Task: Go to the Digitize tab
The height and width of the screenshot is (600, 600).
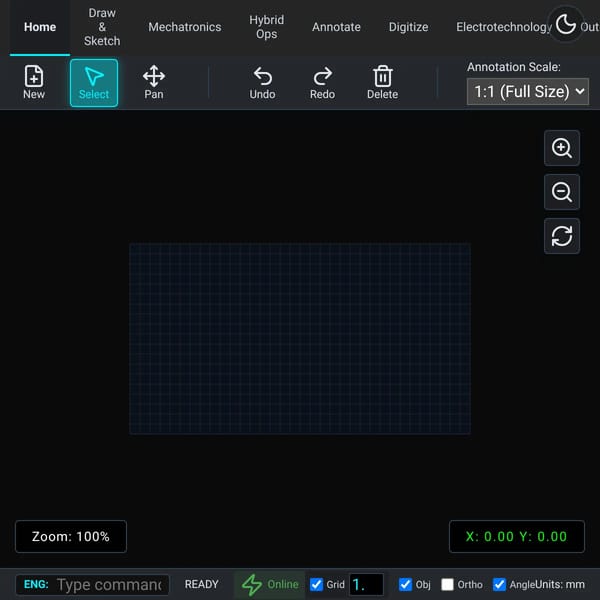Action: click(408, 27)
